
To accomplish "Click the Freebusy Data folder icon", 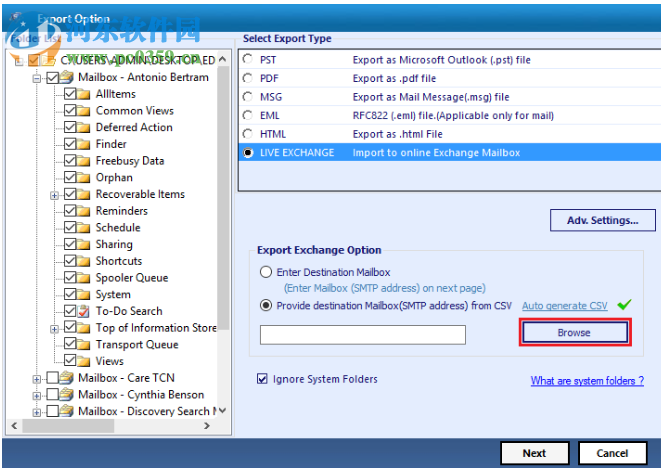I will (83, 161).
